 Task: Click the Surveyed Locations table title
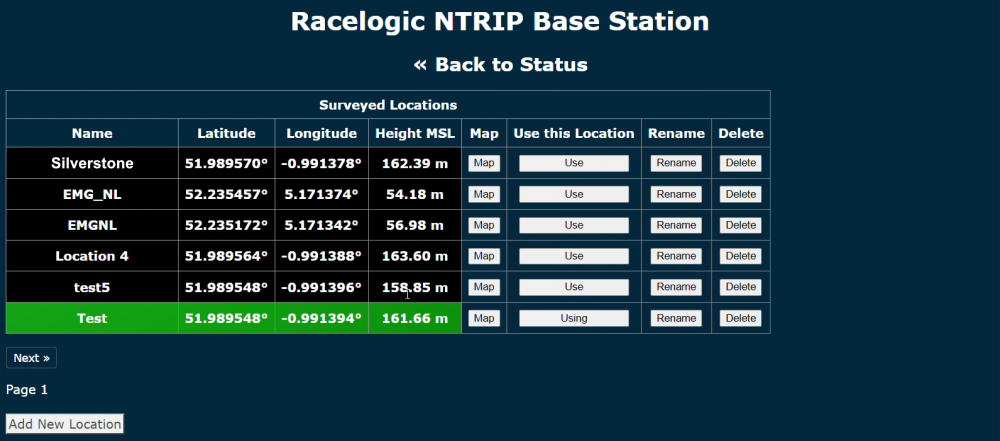tap(388, 105)
